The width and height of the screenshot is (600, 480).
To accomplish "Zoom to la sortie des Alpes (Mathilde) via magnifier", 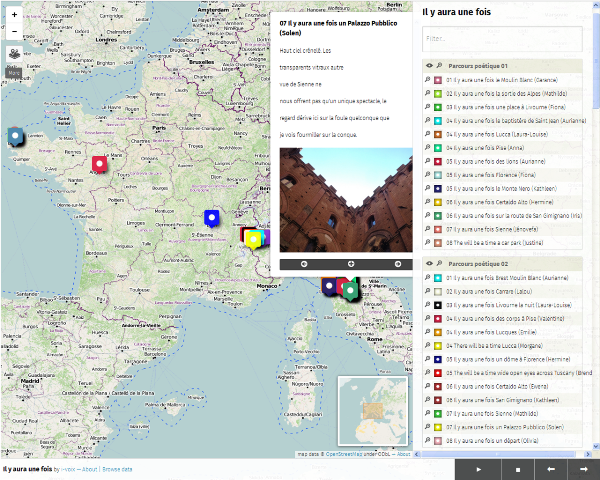I will pos(427,93).
